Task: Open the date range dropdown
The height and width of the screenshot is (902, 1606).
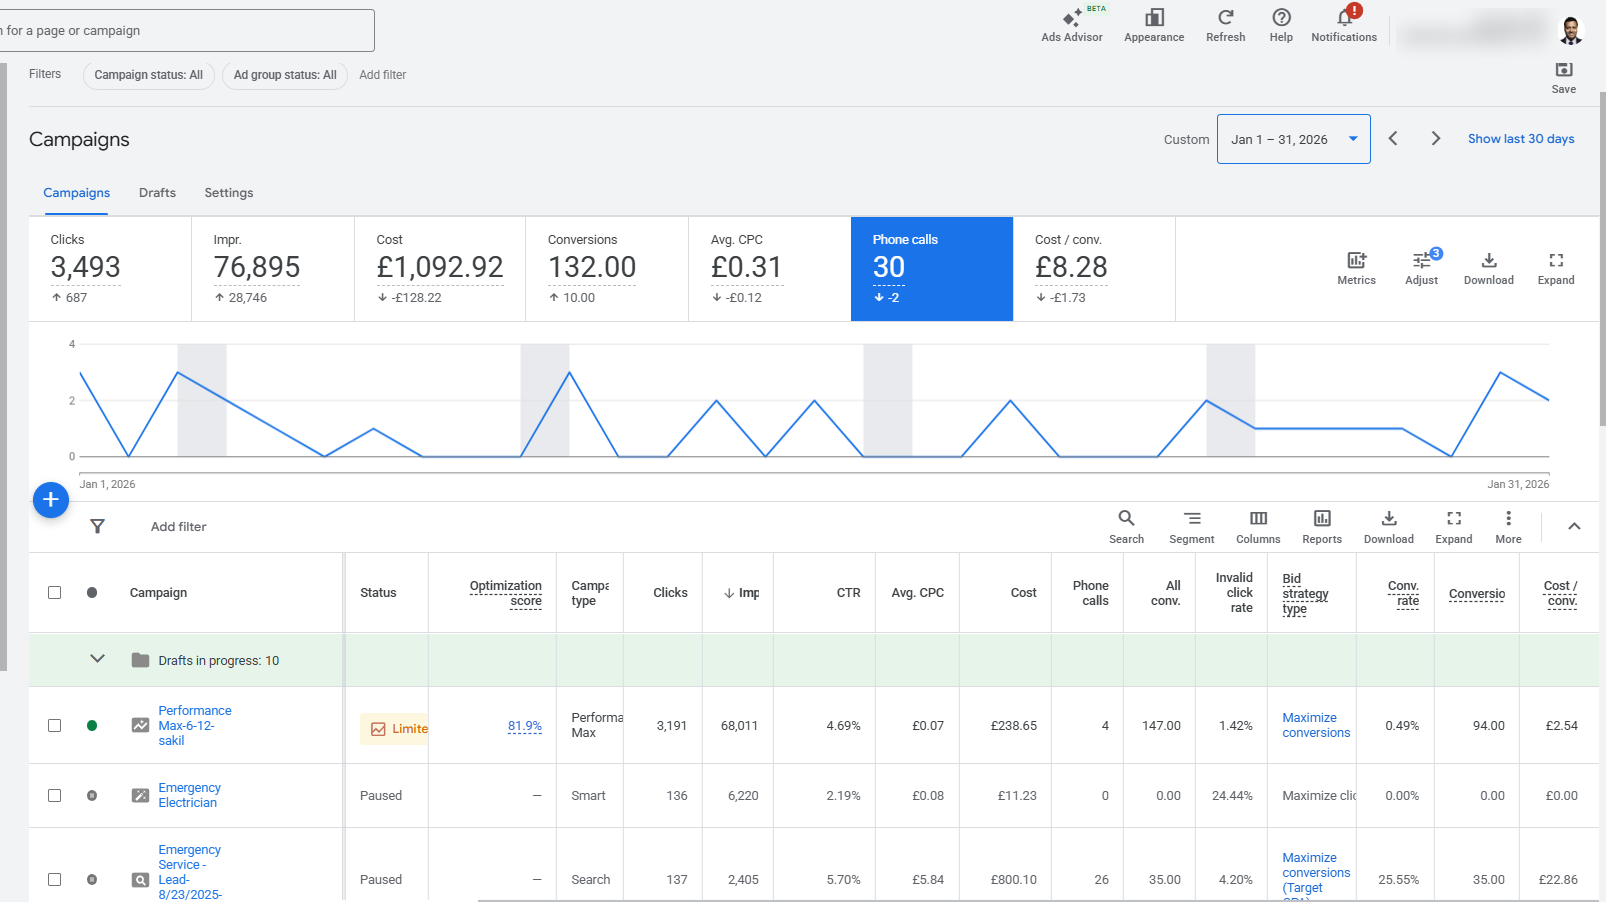Action: click(x=1293, y=139)
